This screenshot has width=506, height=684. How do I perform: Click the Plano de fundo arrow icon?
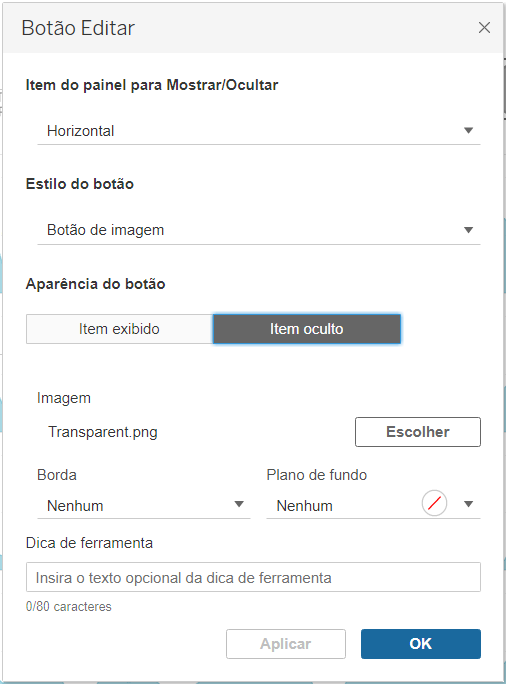click(468, 504)
